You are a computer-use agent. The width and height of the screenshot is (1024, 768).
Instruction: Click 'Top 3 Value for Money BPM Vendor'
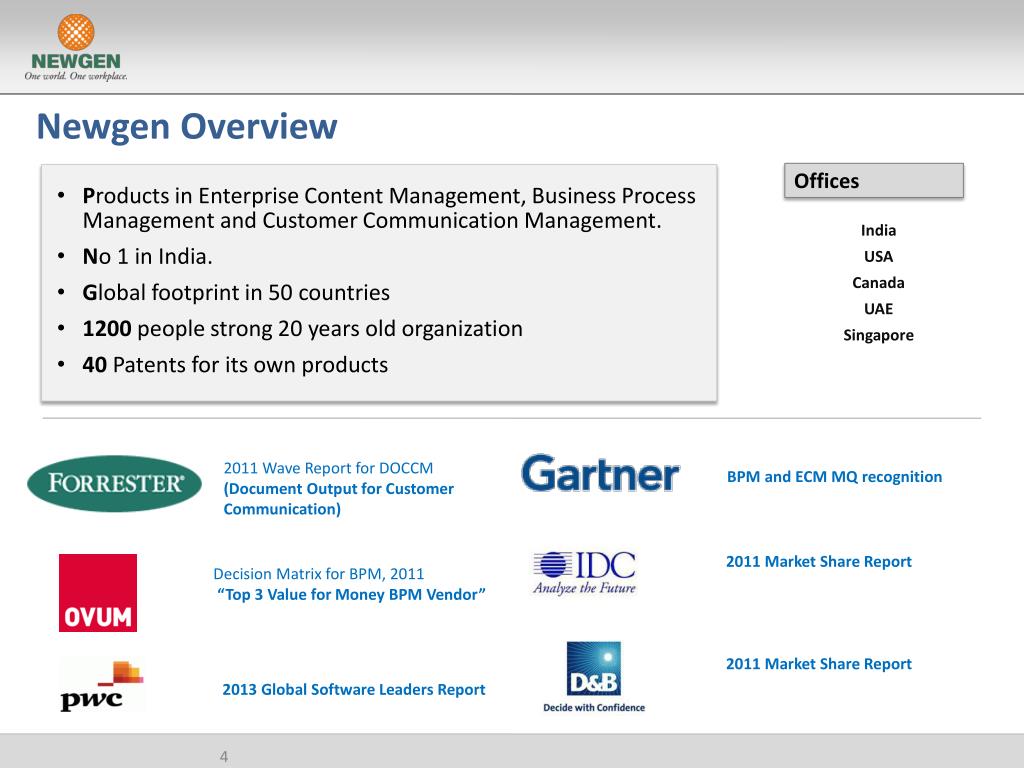351,594
